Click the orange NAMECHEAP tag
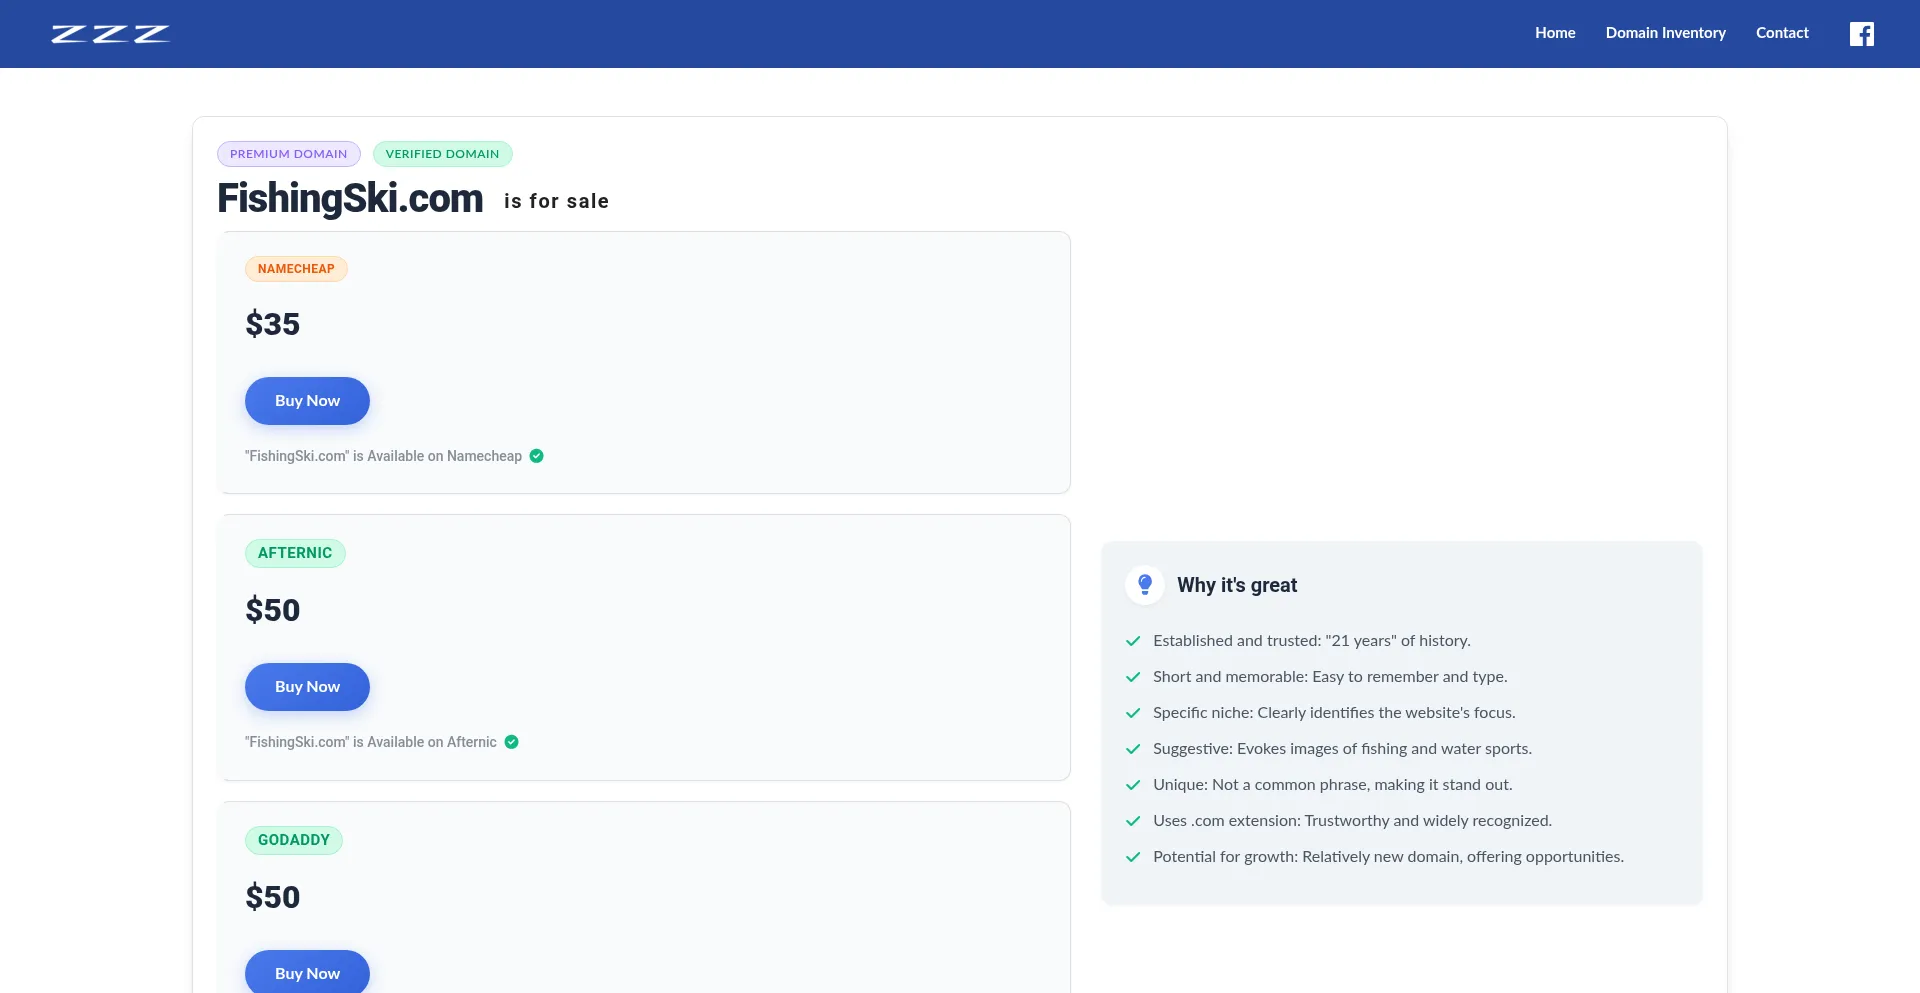 point(296,269)
